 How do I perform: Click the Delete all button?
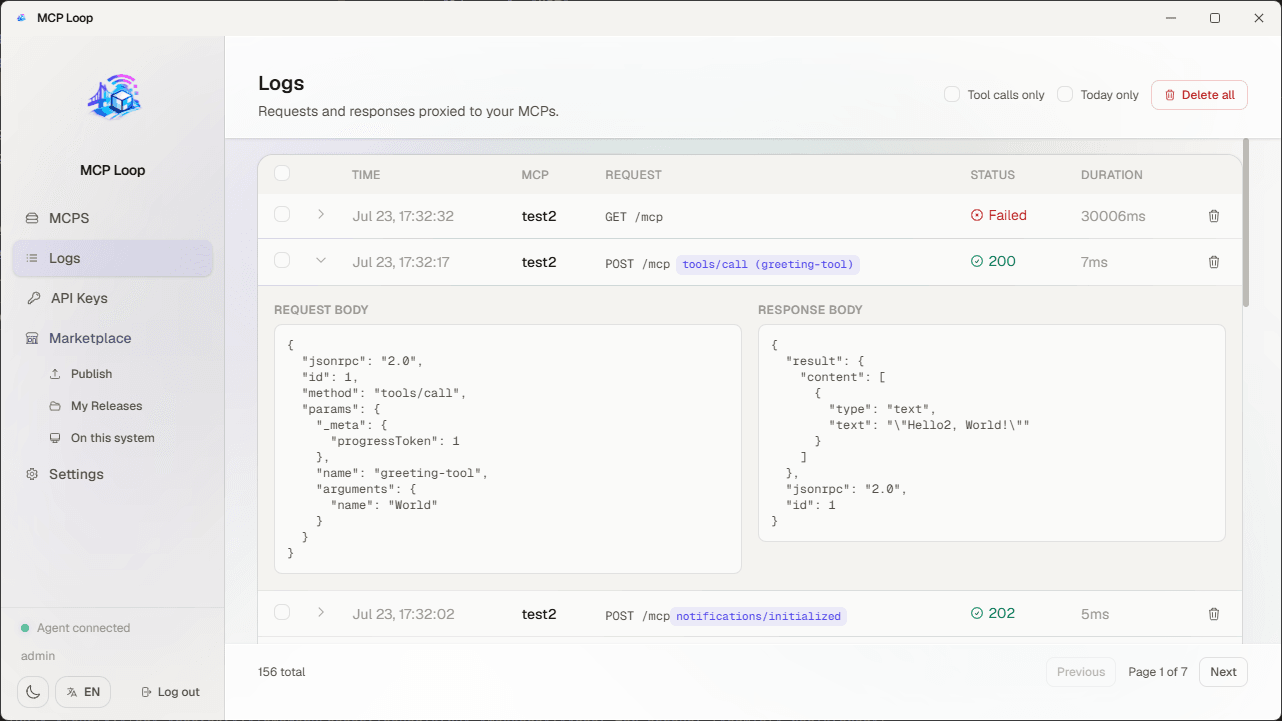1199,95
